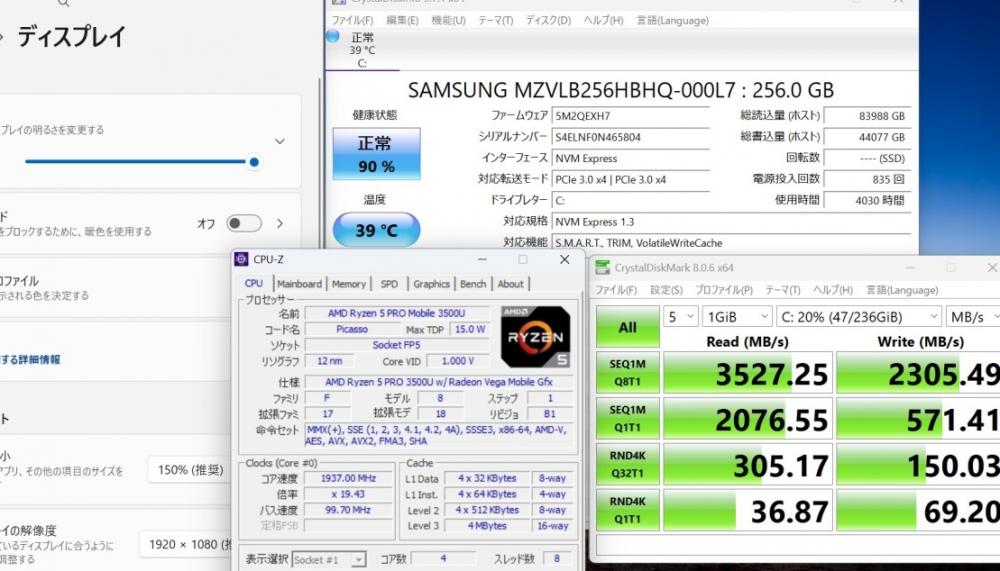Switch to the Mainboard tab in CPU-Z
1000x571 pixels.
[x=299, y=284]
